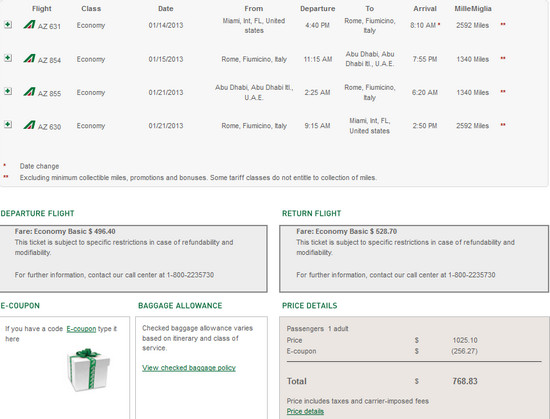Select flight number AZ 630
Screen dimensions: 550x419
[x=49, y=127]
